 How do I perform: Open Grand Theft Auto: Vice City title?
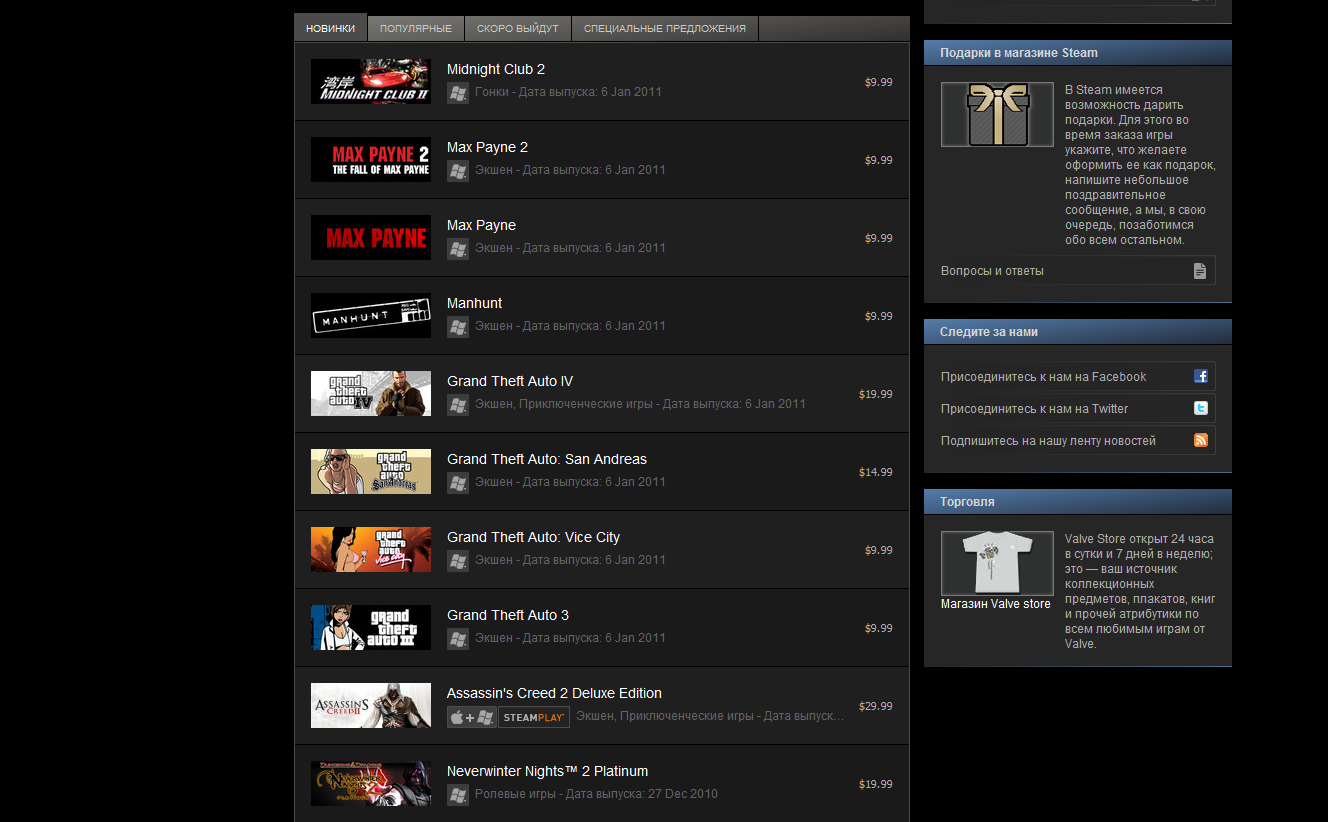click(533, 537)
